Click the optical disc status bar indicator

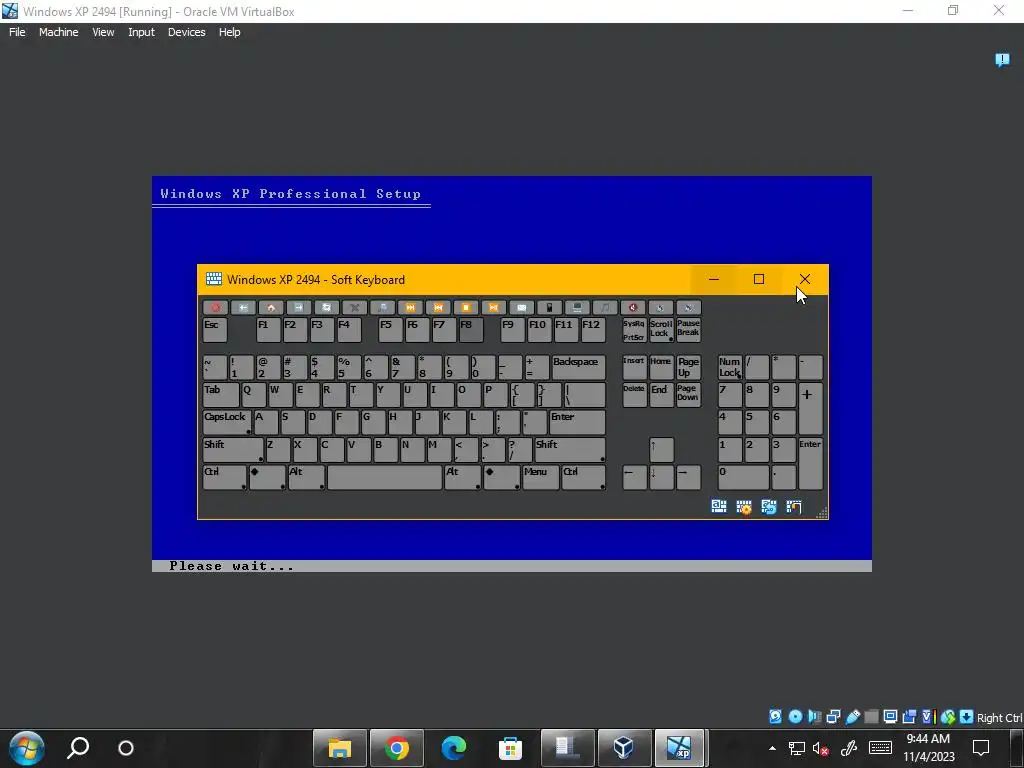click(795, 716)
